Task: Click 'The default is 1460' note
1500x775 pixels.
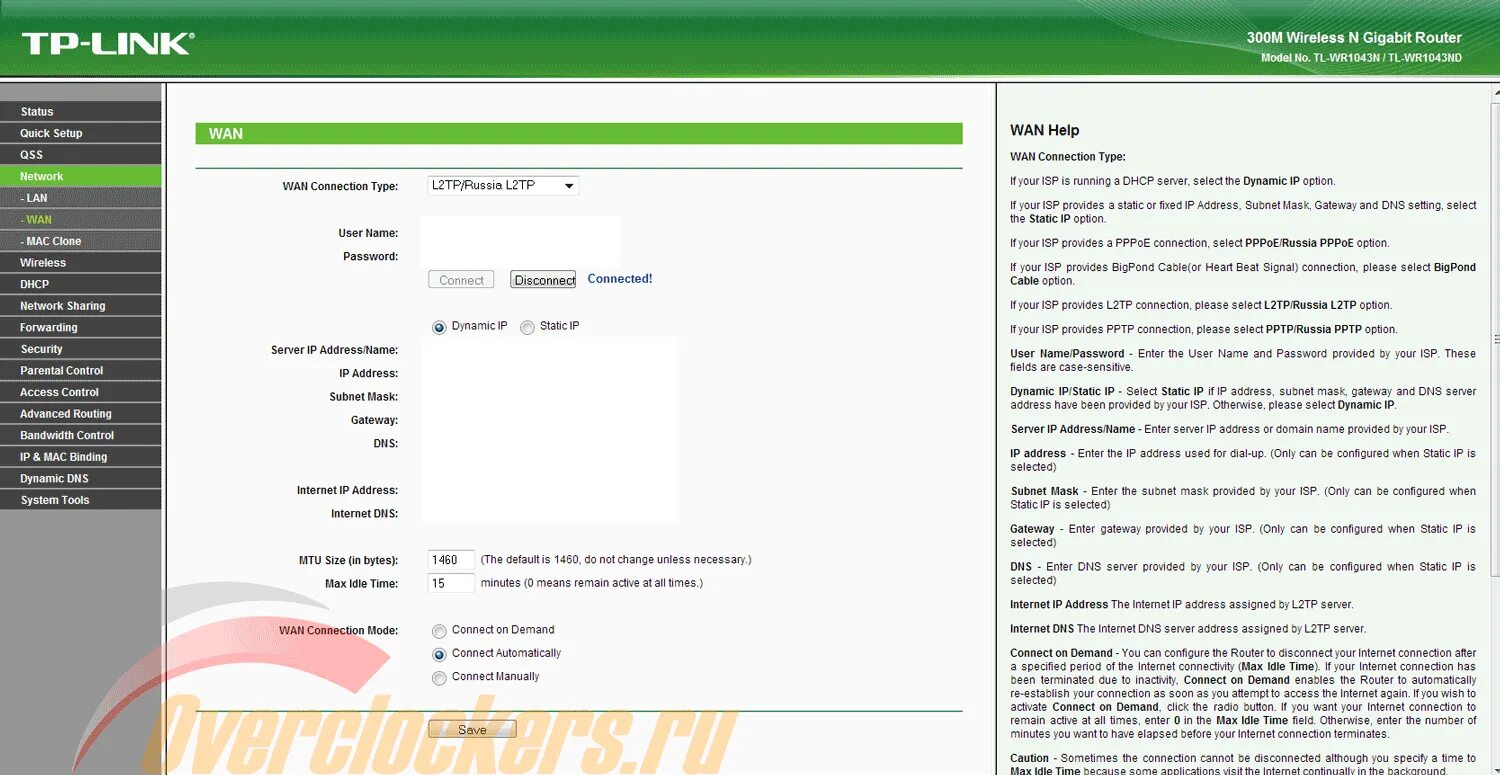Action: click(x=616, y=560)
